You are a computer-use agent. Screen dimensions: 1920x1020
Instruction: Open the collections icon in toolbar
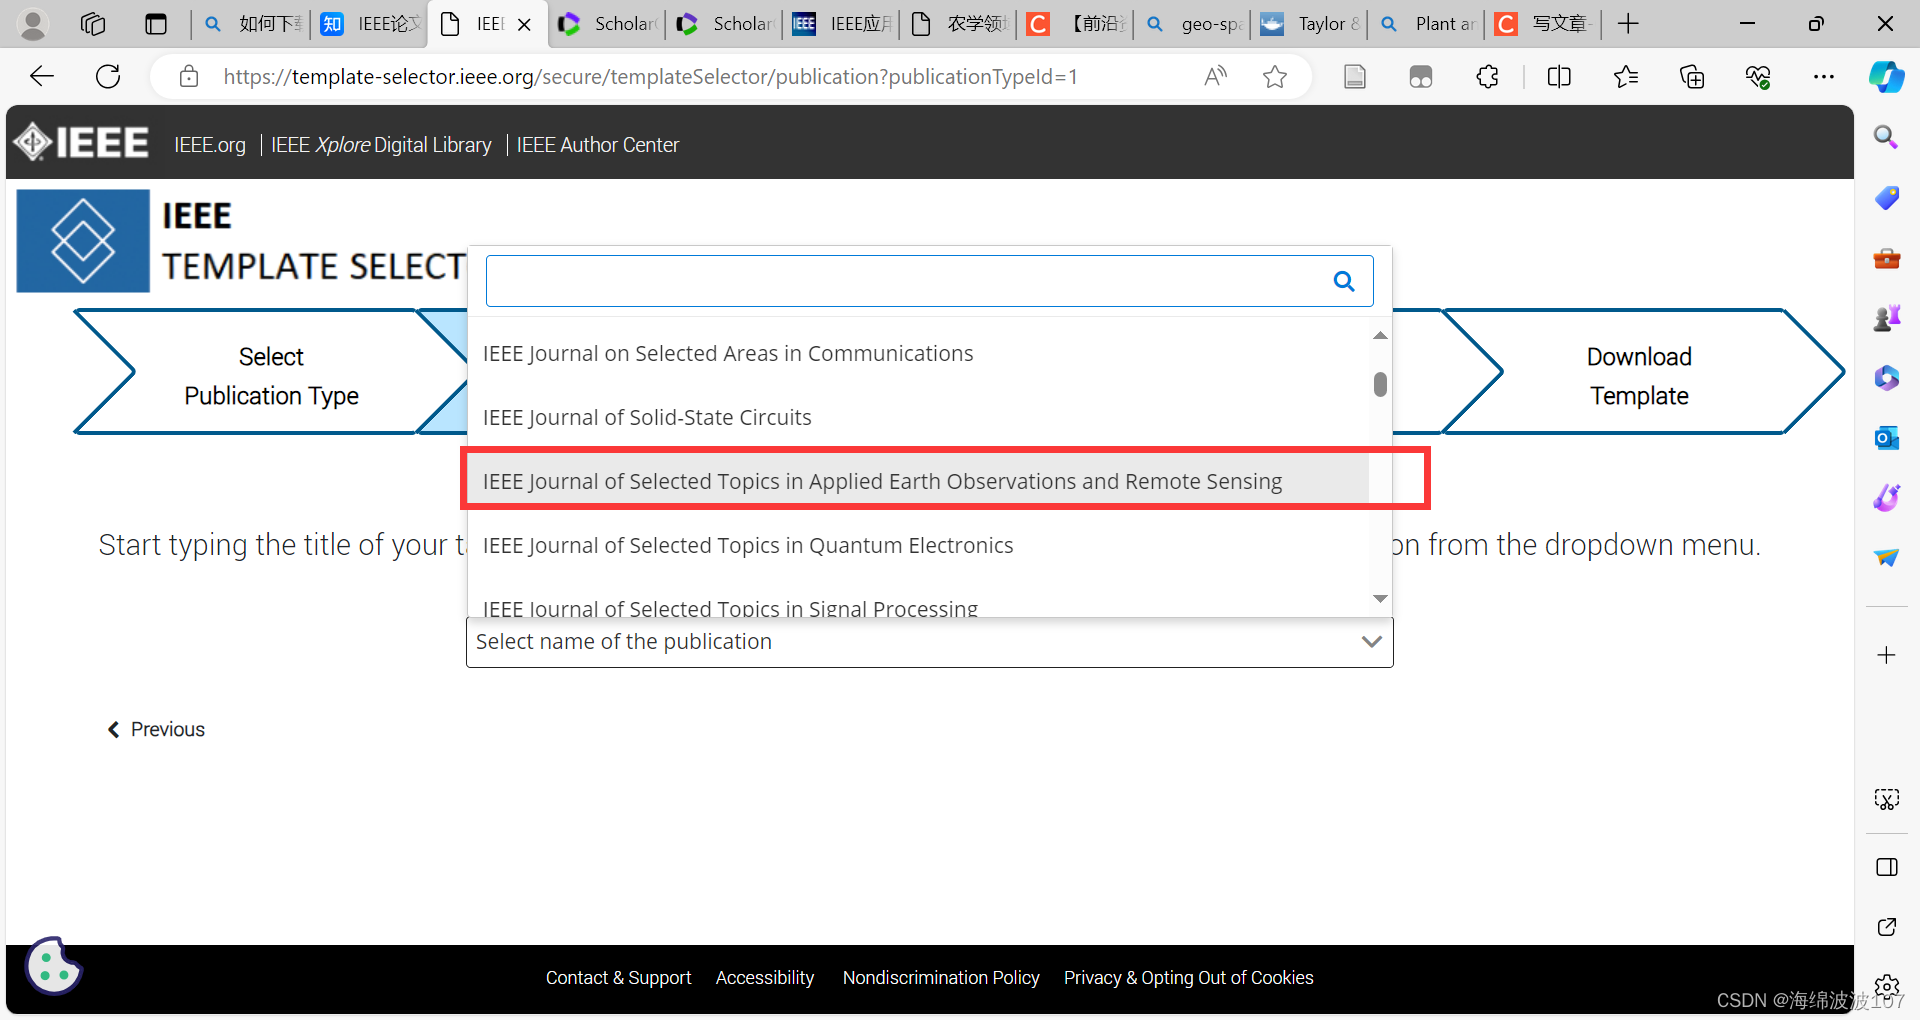click(1692, 76)
